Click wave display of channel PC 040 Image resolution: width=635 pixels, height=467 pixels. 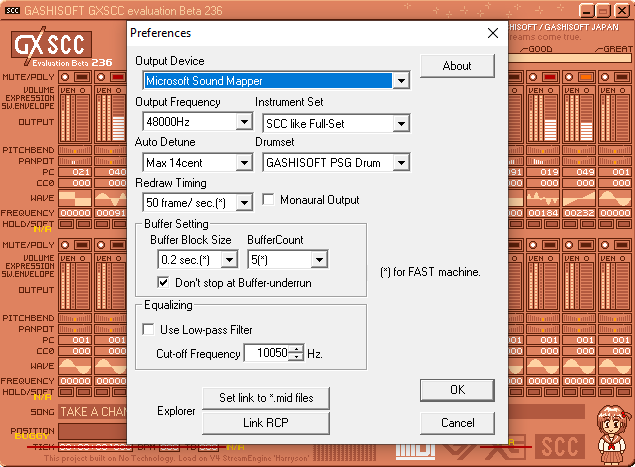point(111,198)
